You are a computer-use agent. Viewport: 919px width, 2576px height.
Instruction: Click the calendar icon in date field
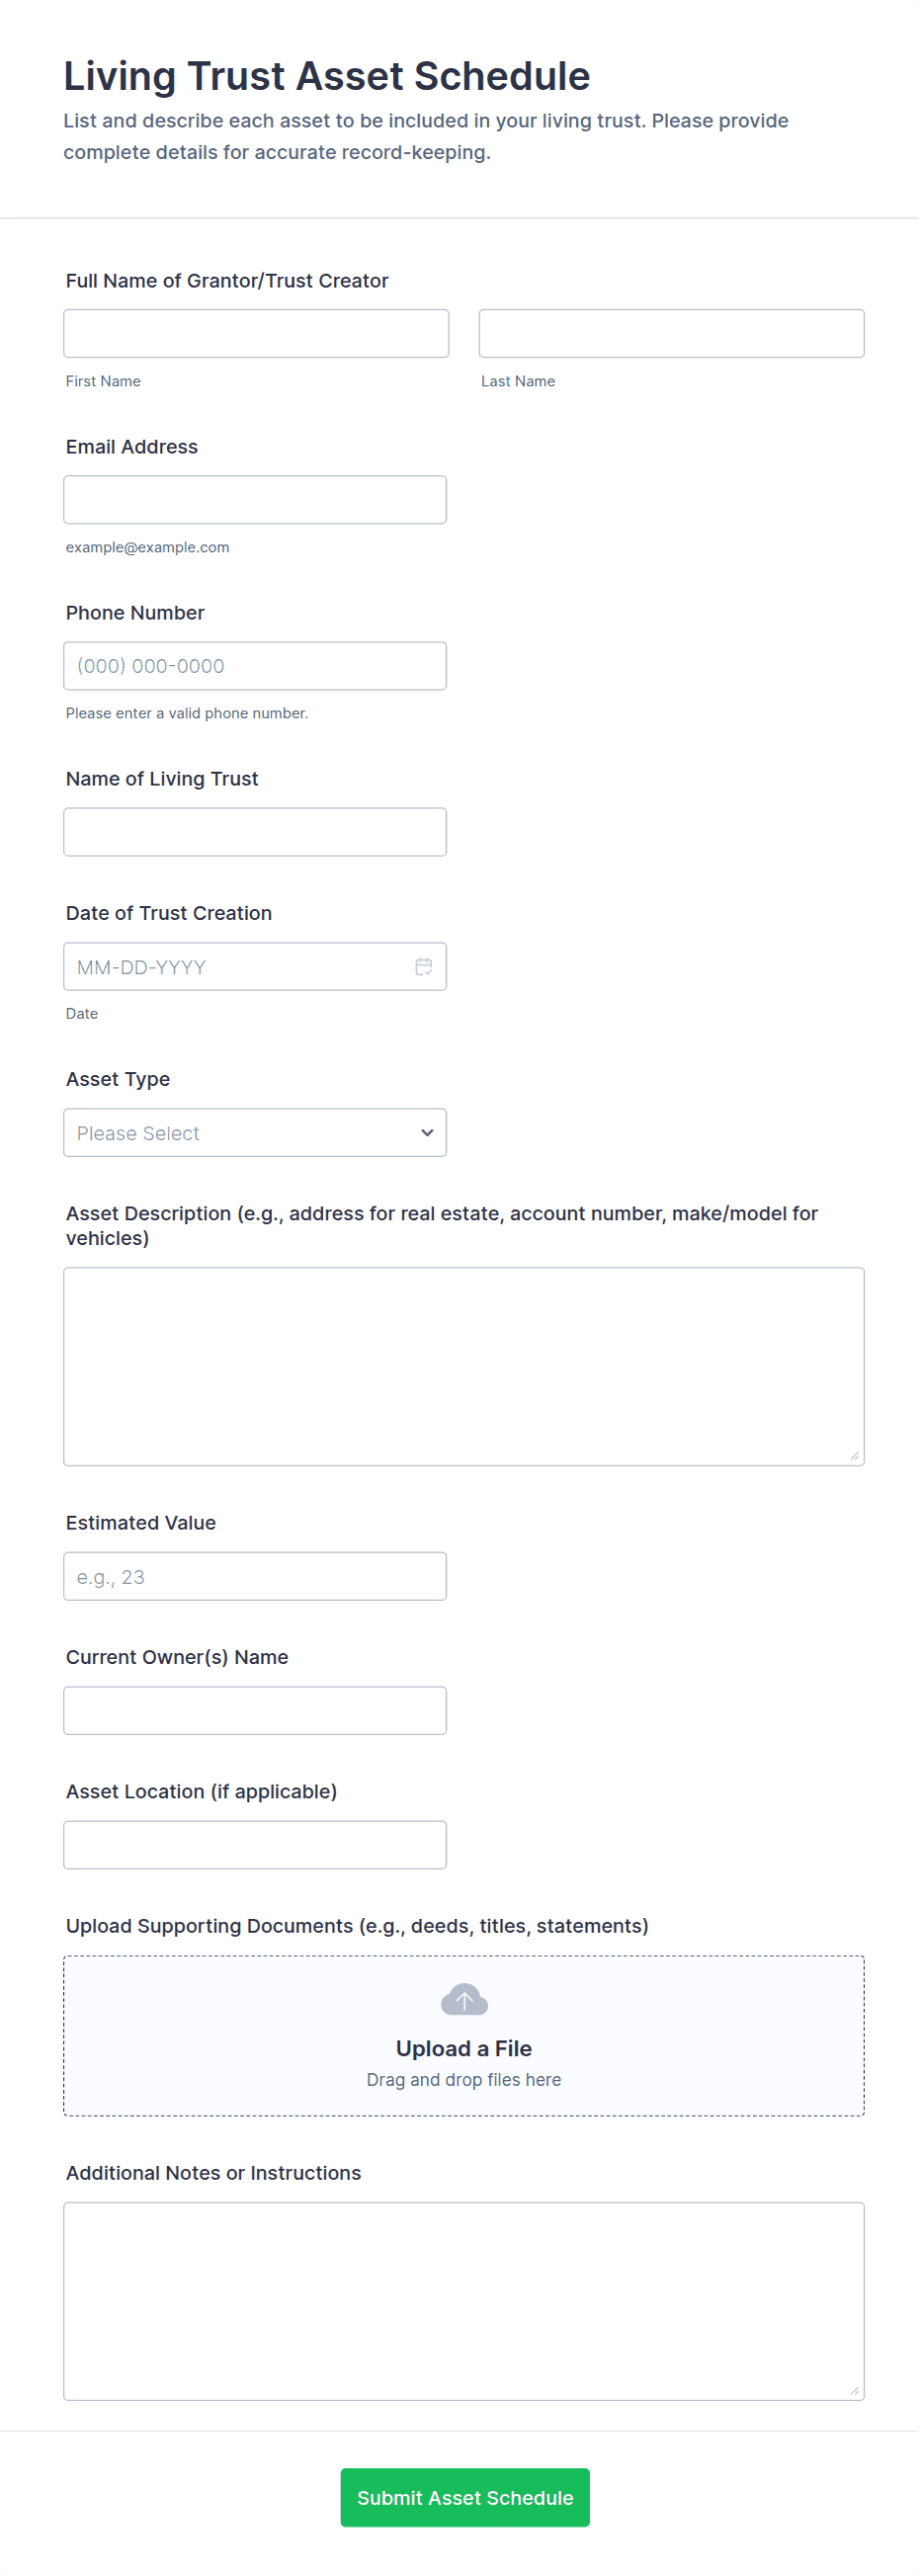[x=424, y=967]
